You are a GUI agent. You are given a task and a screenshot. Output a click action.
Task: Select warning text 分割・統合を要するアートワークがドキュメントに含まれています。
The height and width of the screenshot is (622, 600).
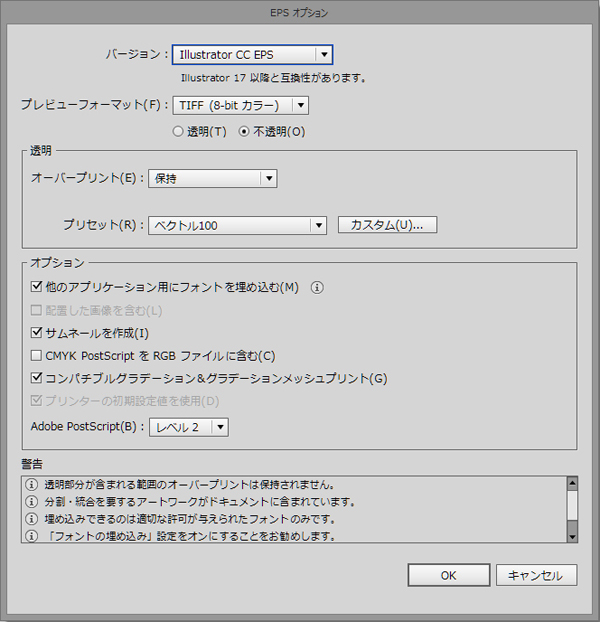click(200, 502)
